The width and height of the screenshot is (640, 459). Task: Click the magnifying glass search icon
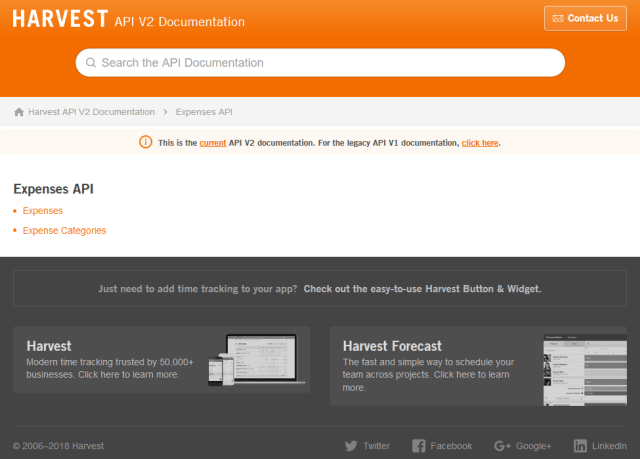coord(91,62)
